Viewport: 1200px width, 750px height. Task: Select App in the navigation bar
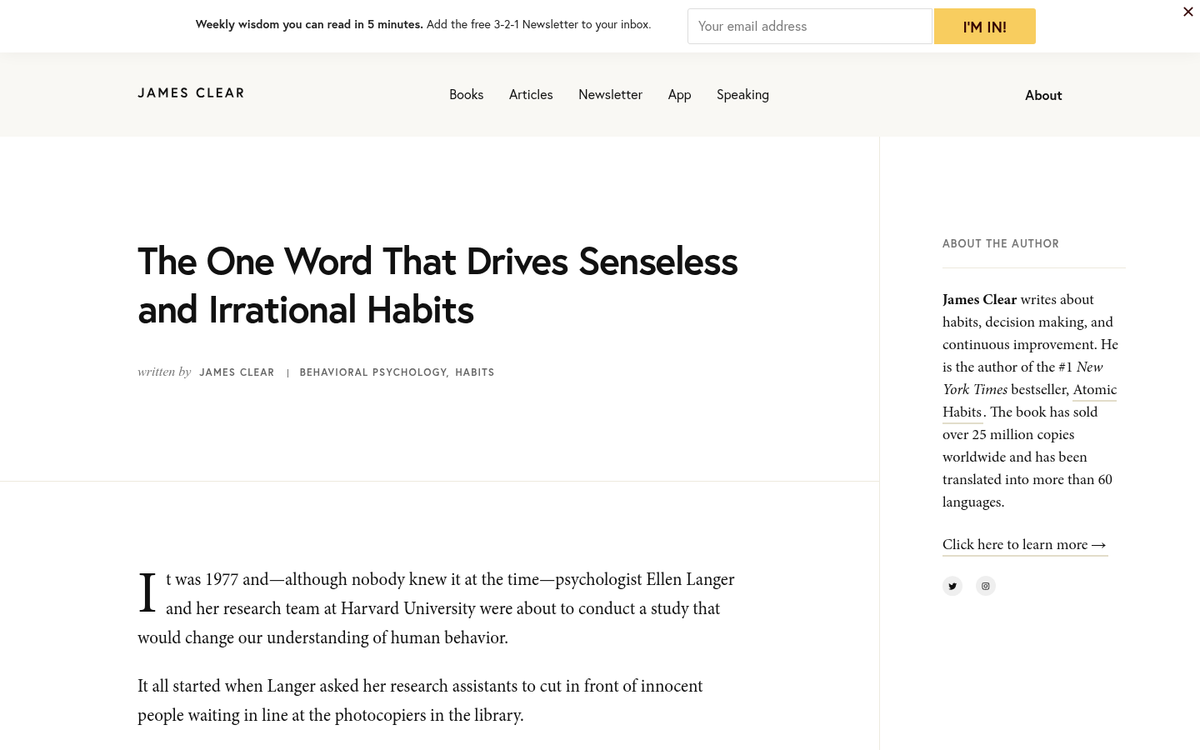coord(679,95)
